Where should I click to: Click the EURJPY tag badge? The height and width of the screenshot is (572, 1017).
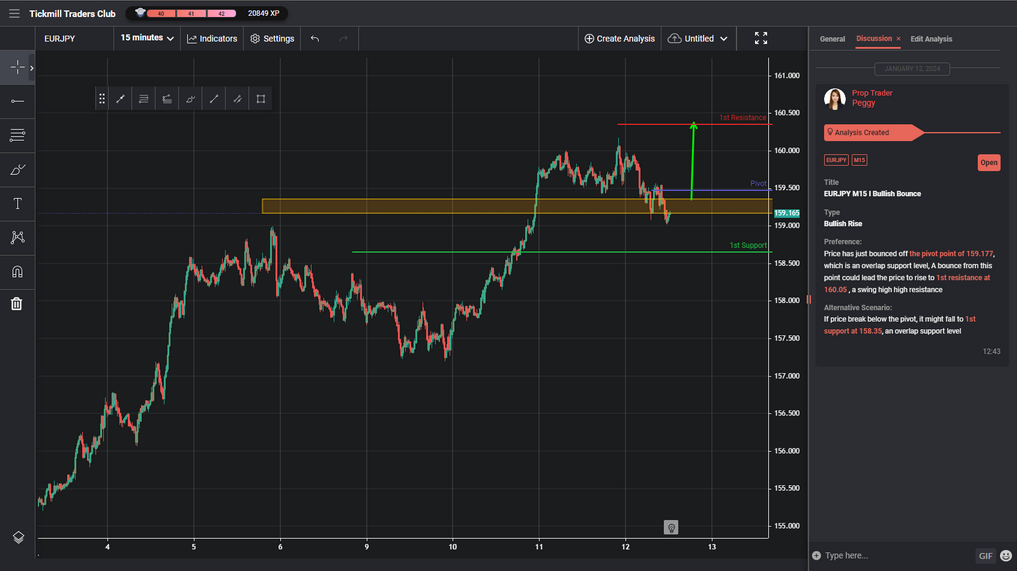click(x=836, y=160)
